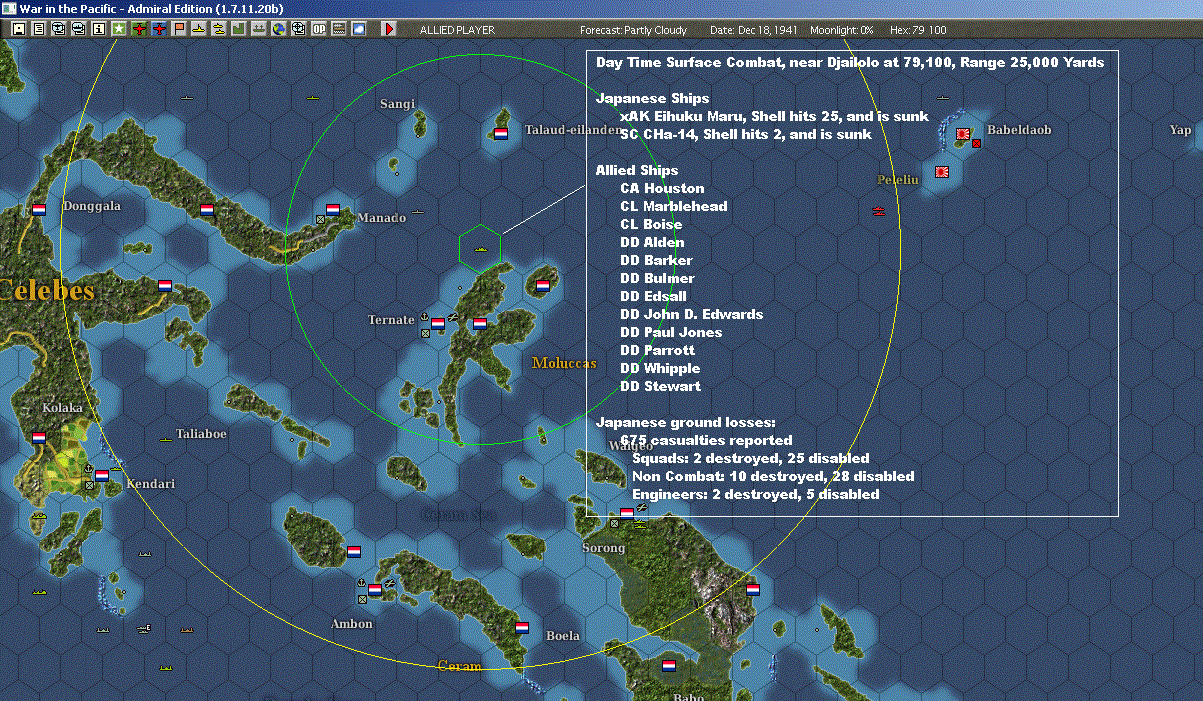Image resolution: width=1203 pixels, height=701 pixels.
Task: Click the Japanese flag at Babeldaob
Action: pyautogui.click(x=963, y=133)
